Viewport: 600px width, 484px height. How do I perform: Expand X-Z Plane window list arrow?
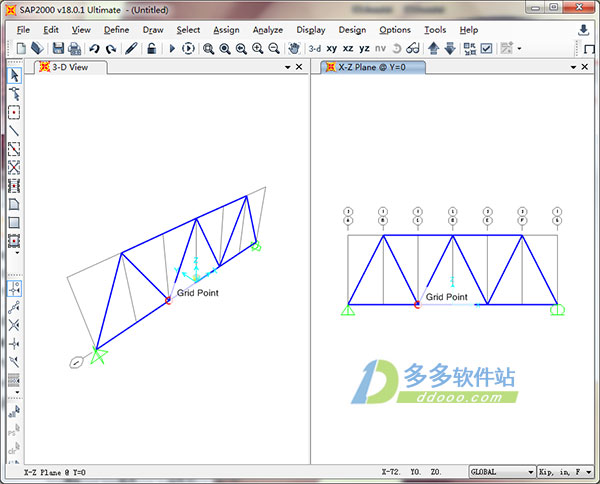(573, 67)
